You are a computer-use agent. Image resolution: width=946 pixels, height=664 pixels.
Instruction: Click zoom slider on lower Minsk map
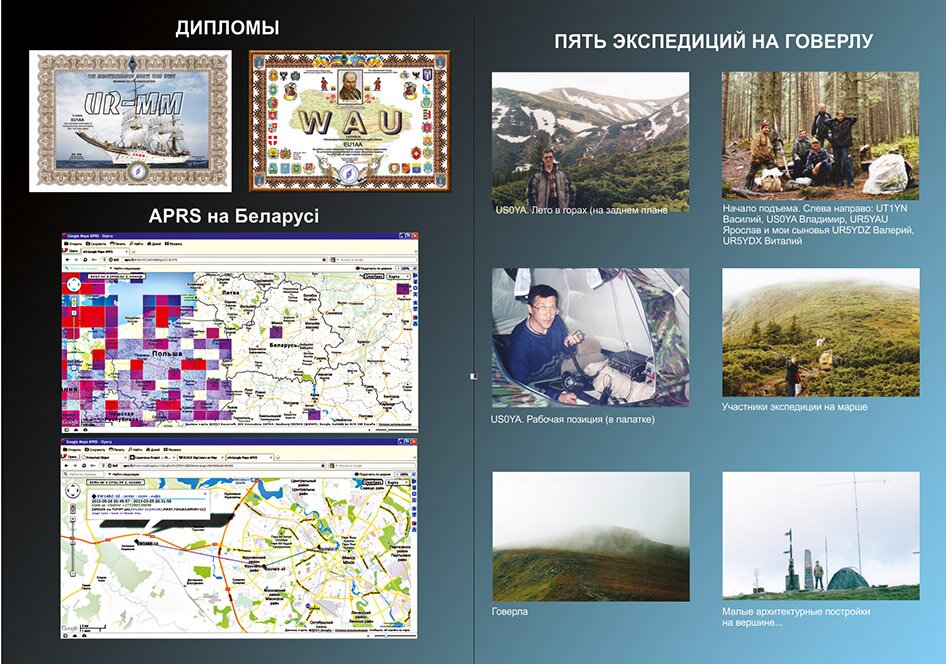coord(75,545)
